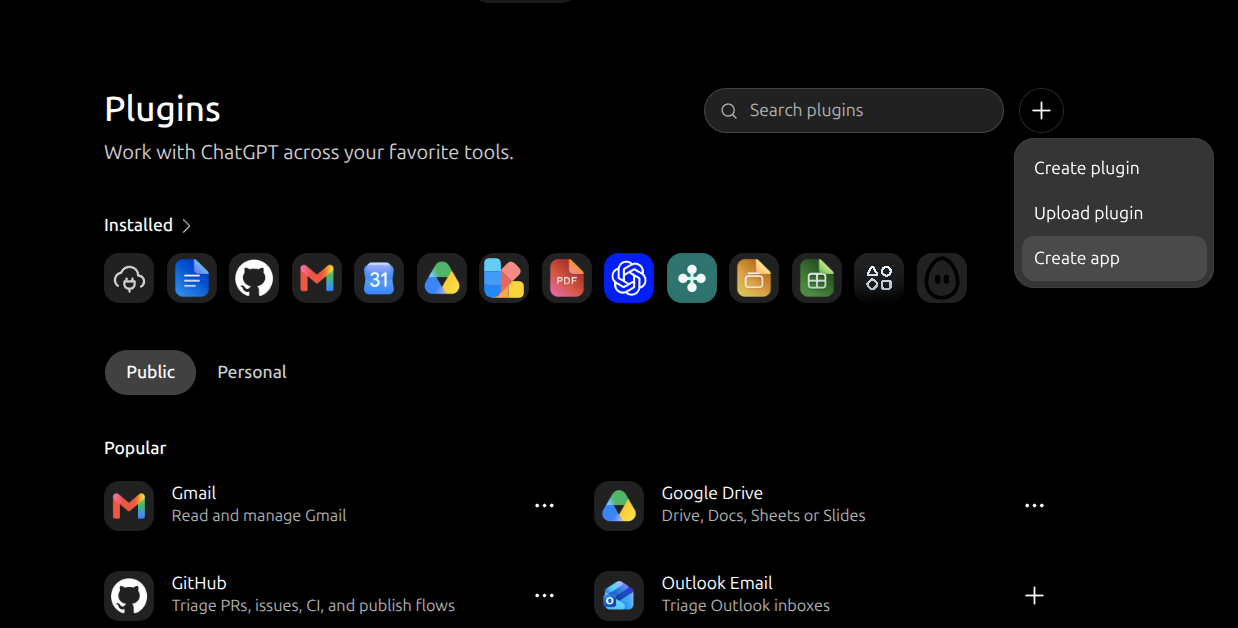Viewport: 1238px width, 628px height.
Task: Open the GitHub icon in the Installed row
Action: tap(254, 278)
